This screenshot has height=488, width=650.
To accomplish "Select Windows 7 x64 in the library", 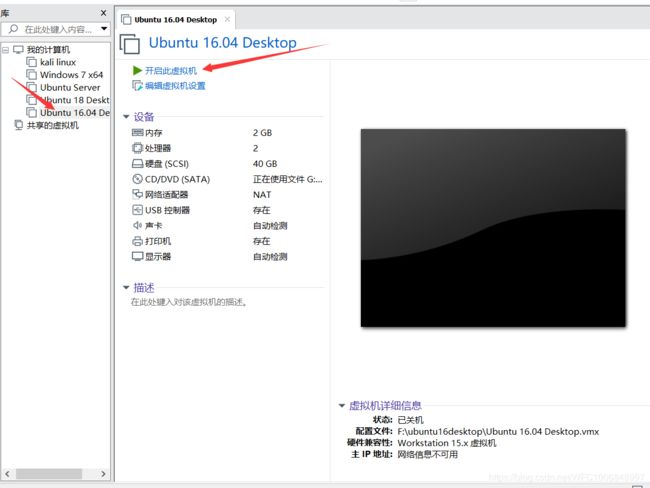I will (71, 75).
